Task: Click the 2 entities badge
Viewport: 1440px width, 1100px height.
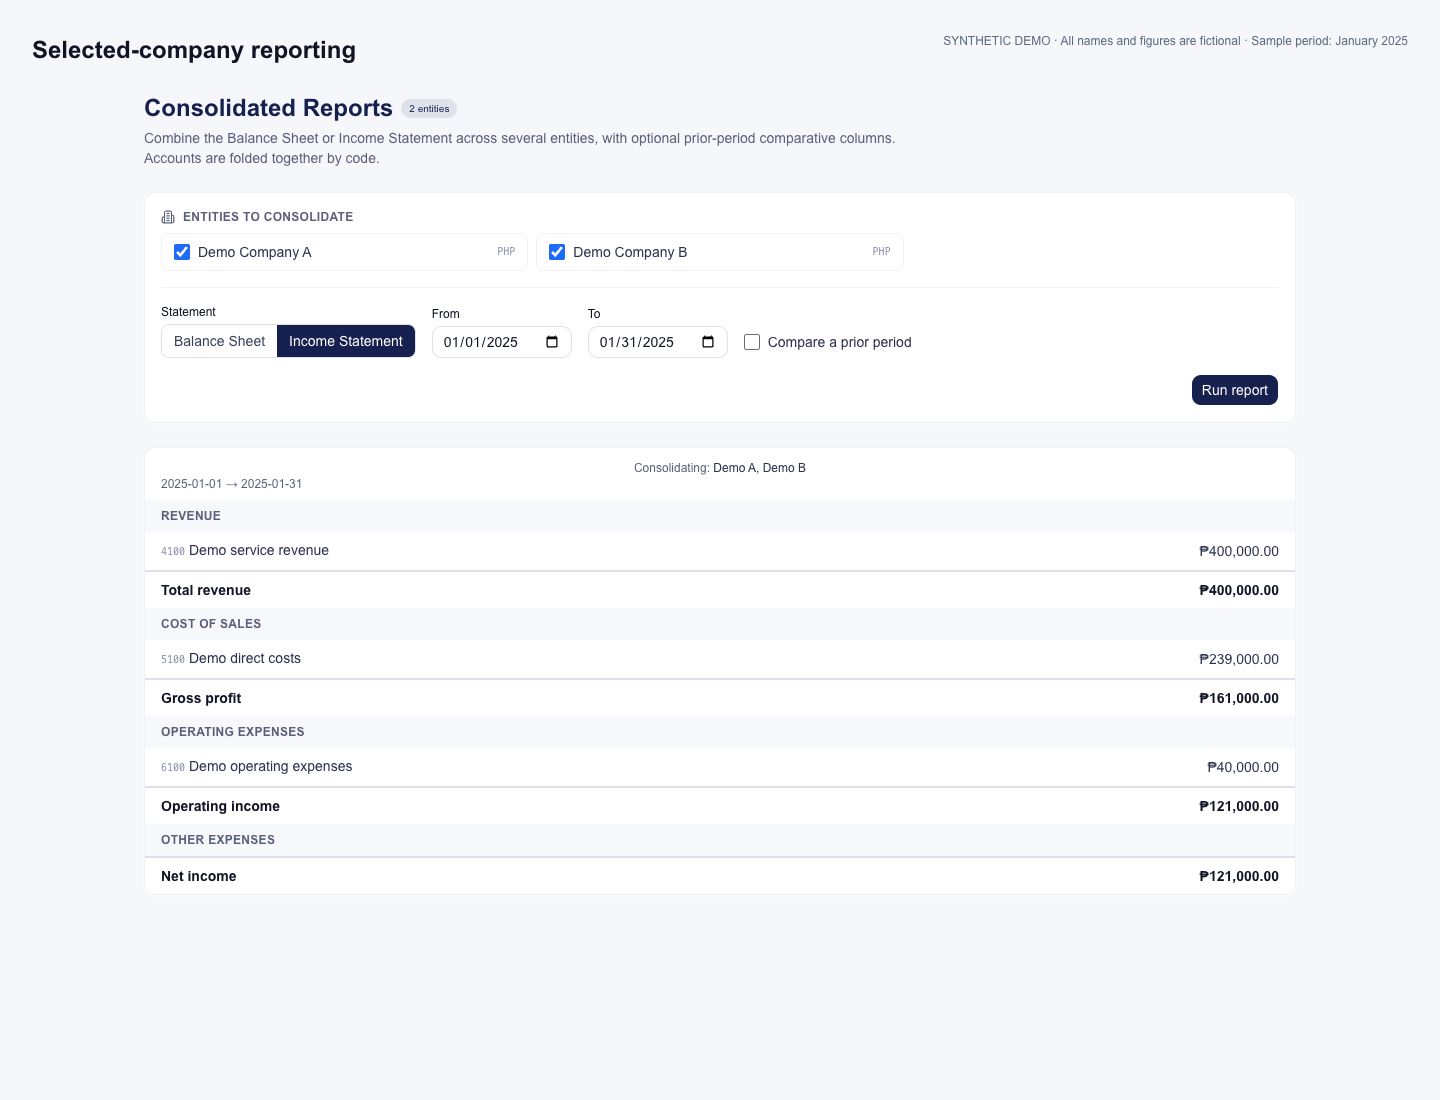Action: [429, 109]
